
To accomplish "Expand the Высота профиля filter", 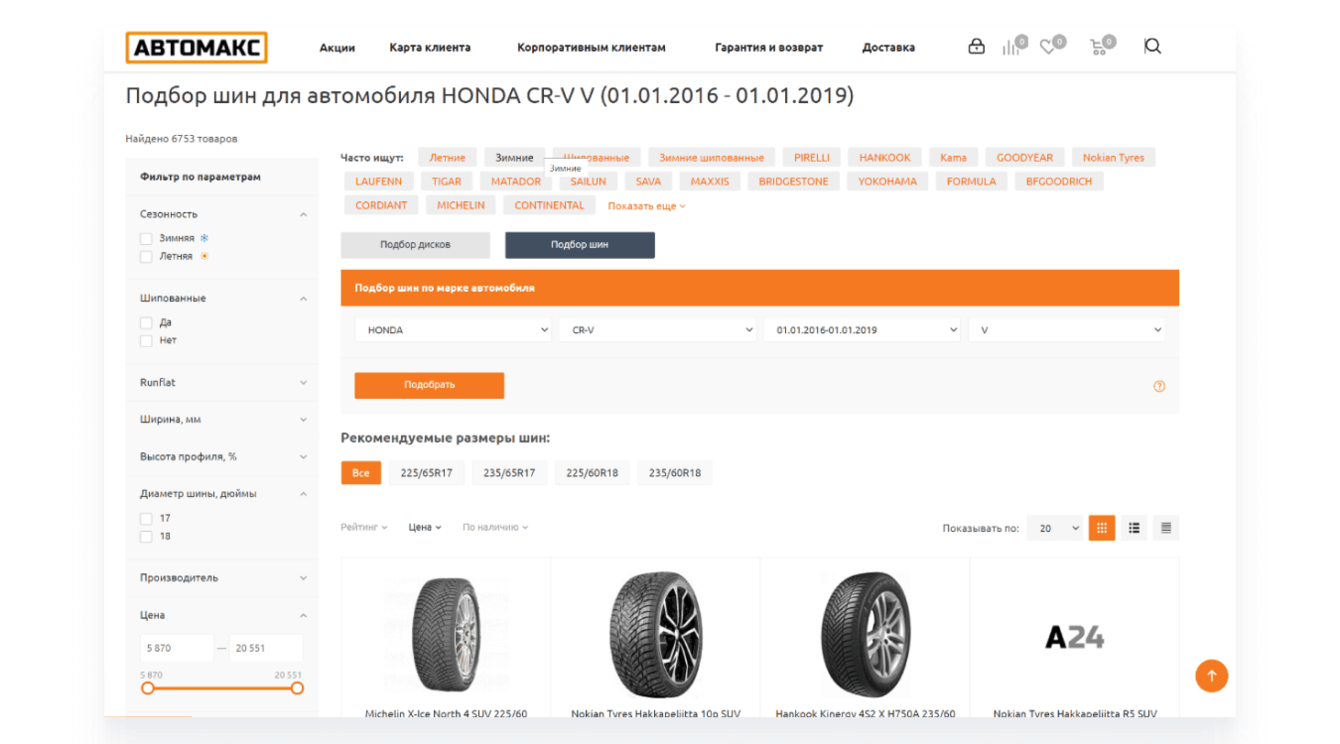I will click(303, 457).
